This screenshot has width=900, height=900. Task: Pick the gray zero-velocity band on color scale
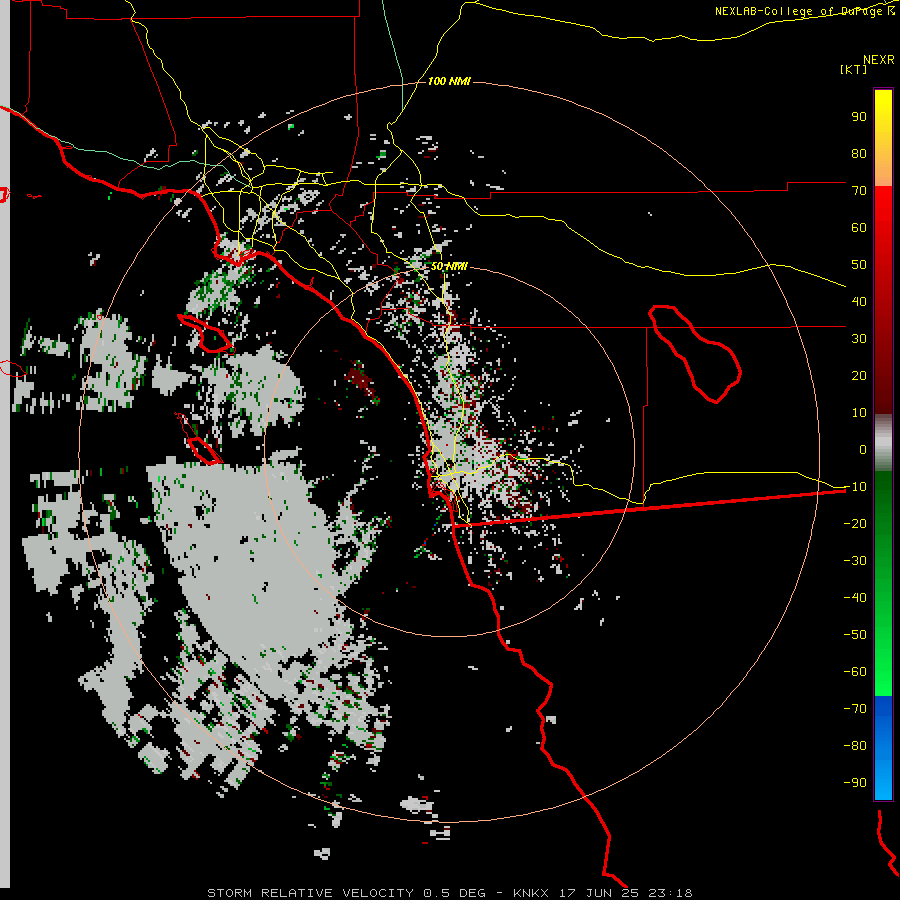883,443
